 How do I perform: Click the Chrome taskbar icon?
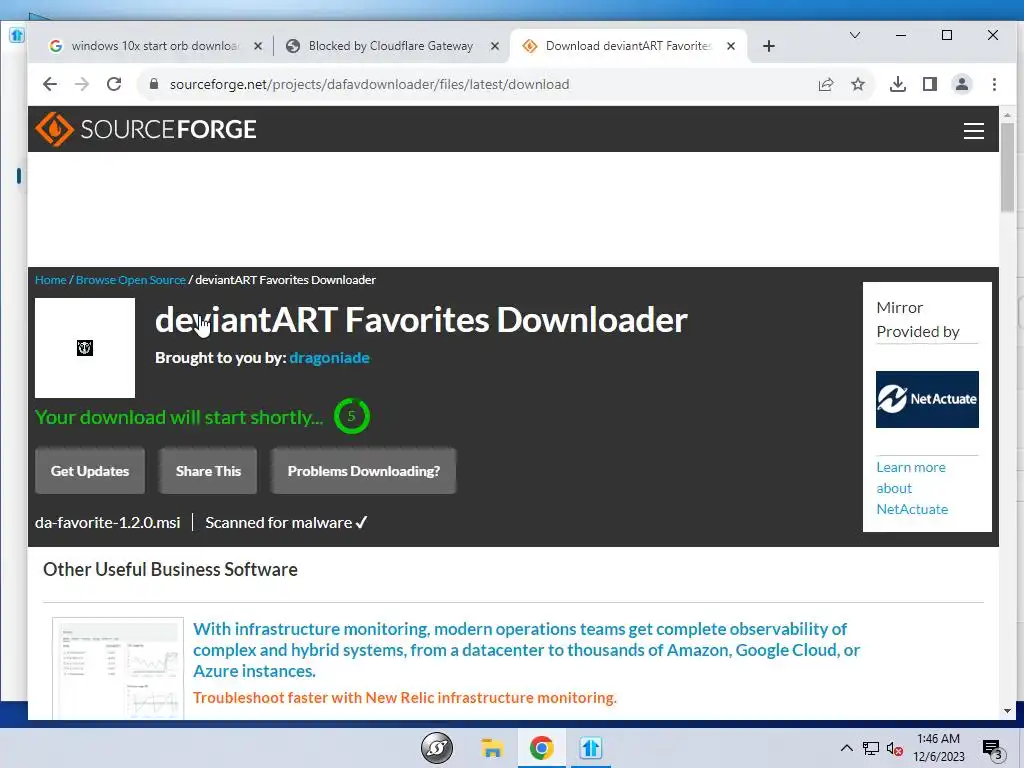tap(541, 748)
